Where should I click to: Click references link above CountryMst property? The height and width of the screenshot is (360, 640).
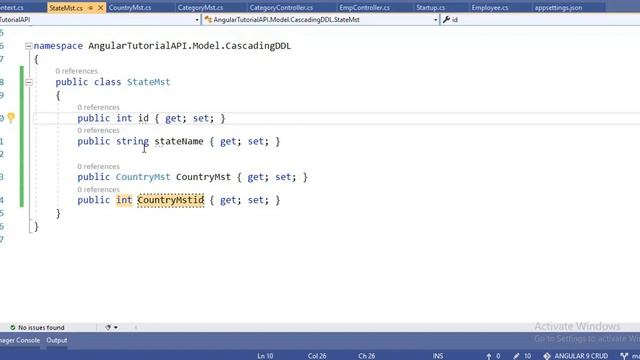(98, 167)
